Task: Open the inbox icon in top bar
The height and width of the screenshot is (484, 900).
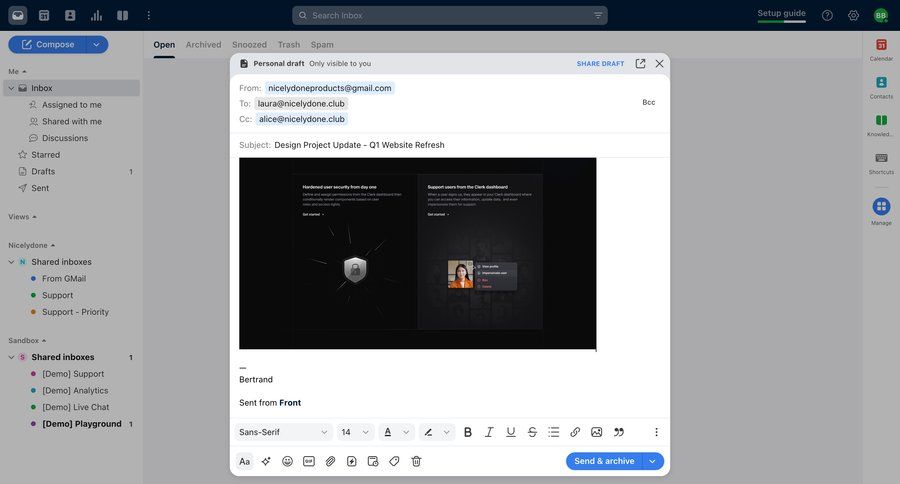Action: [18, 16]
